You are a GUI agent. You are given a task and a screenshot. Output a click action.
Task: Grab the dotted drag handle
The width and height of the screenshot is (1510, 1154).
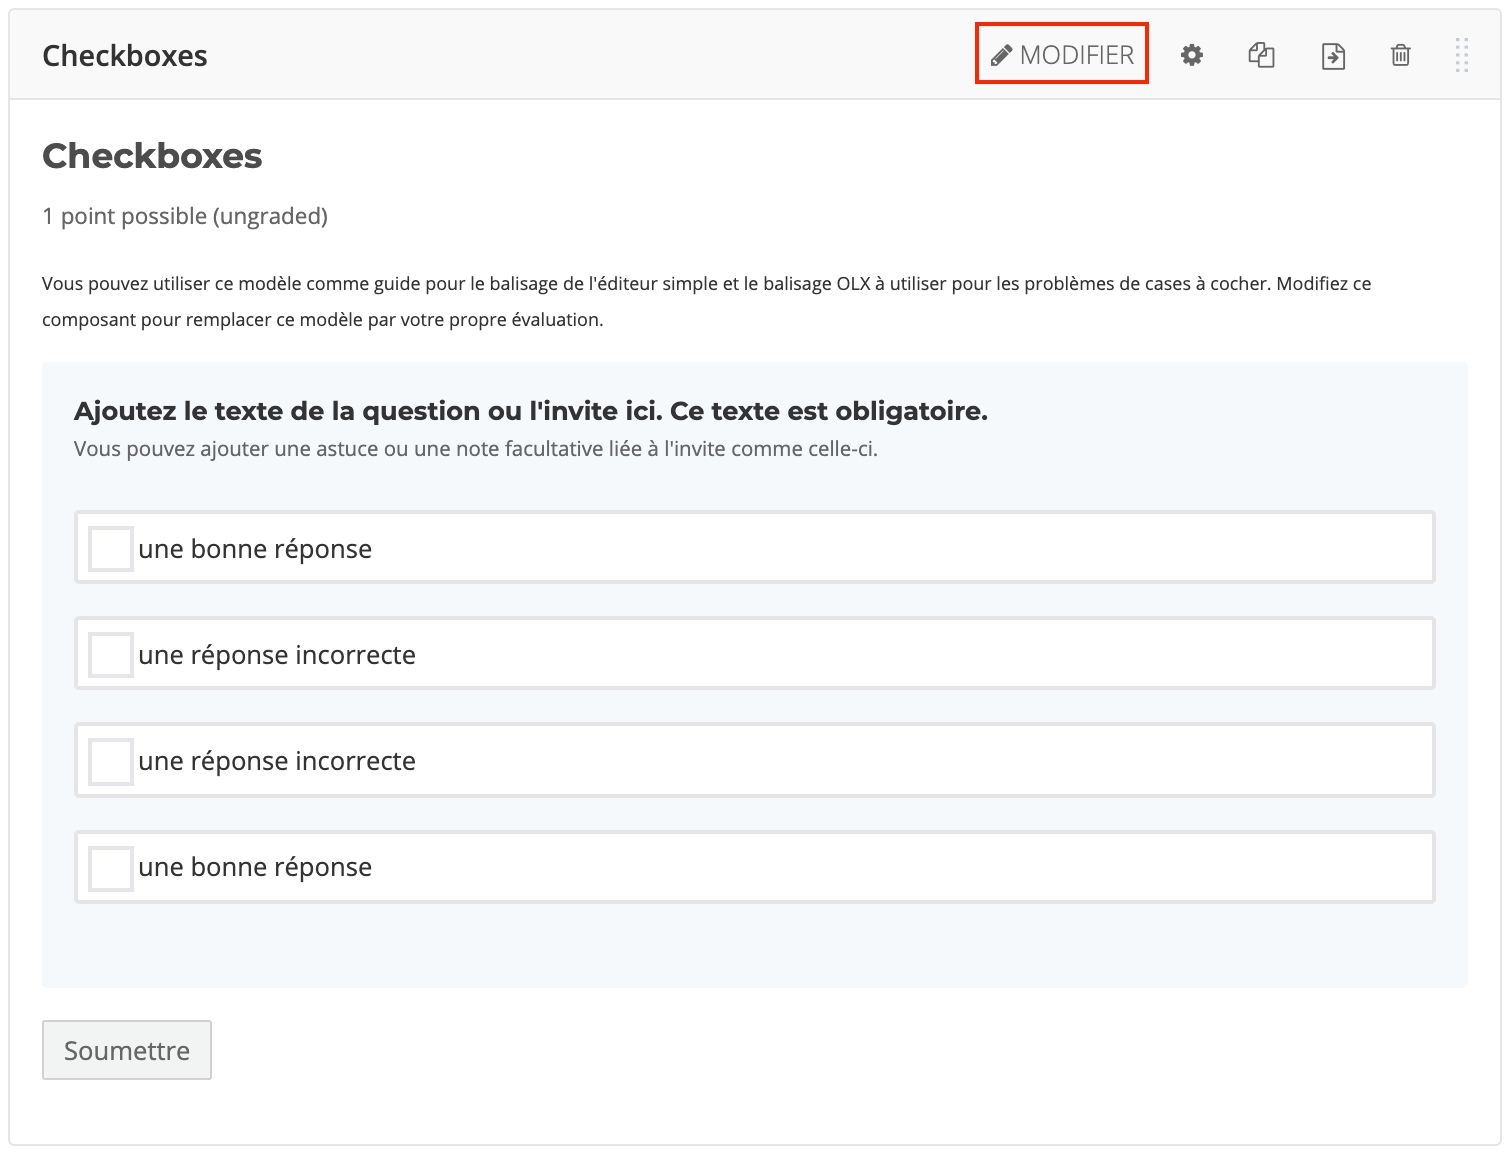click(1461, 56)
